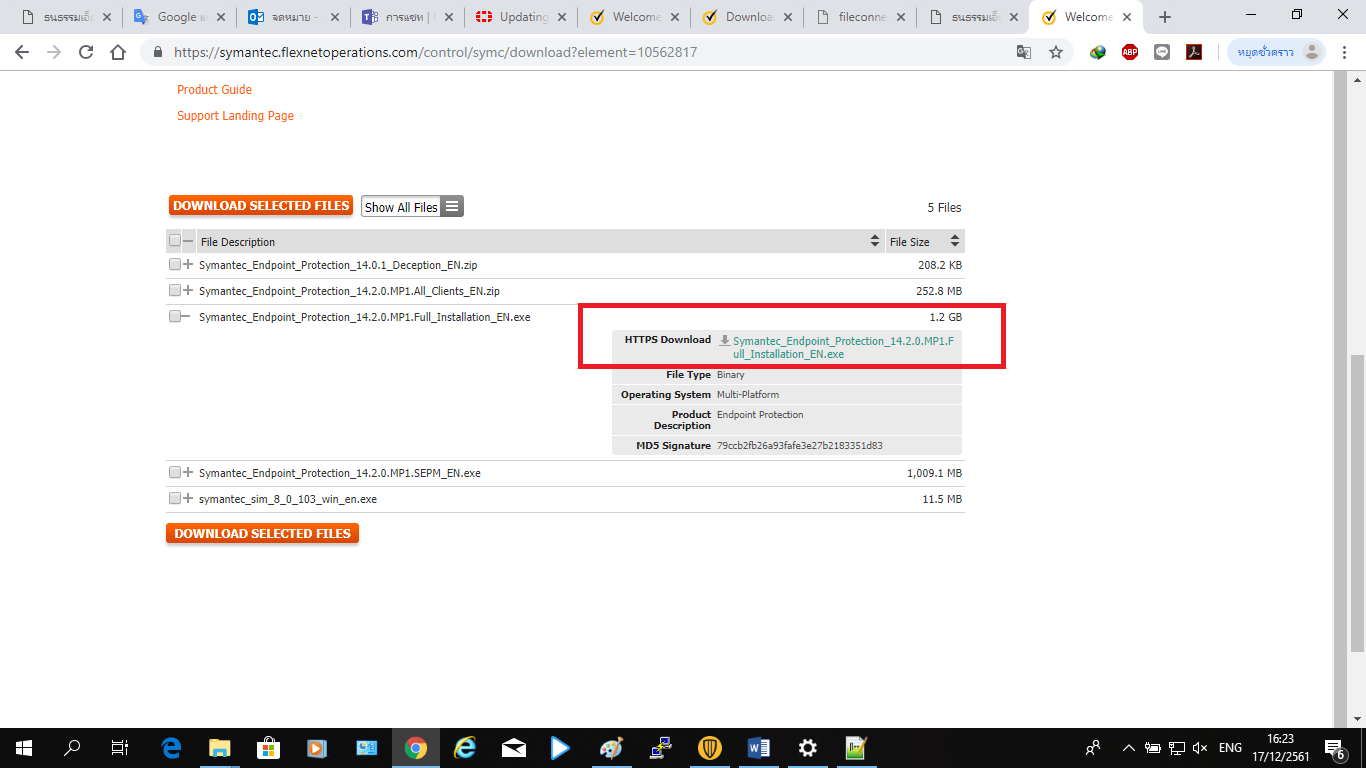
Task: Click the File Size column sort arrows
Action: point(954,242)
